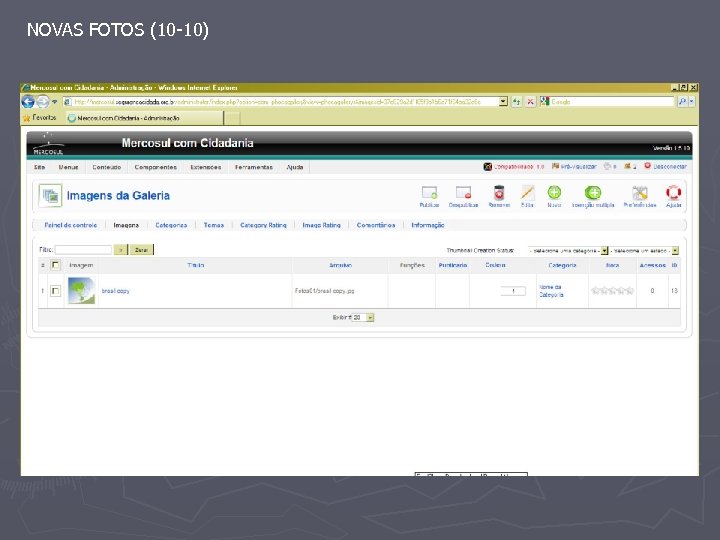
Task: Open Inserção múltipla toolbar icon
Action: [x=593, y=192]
